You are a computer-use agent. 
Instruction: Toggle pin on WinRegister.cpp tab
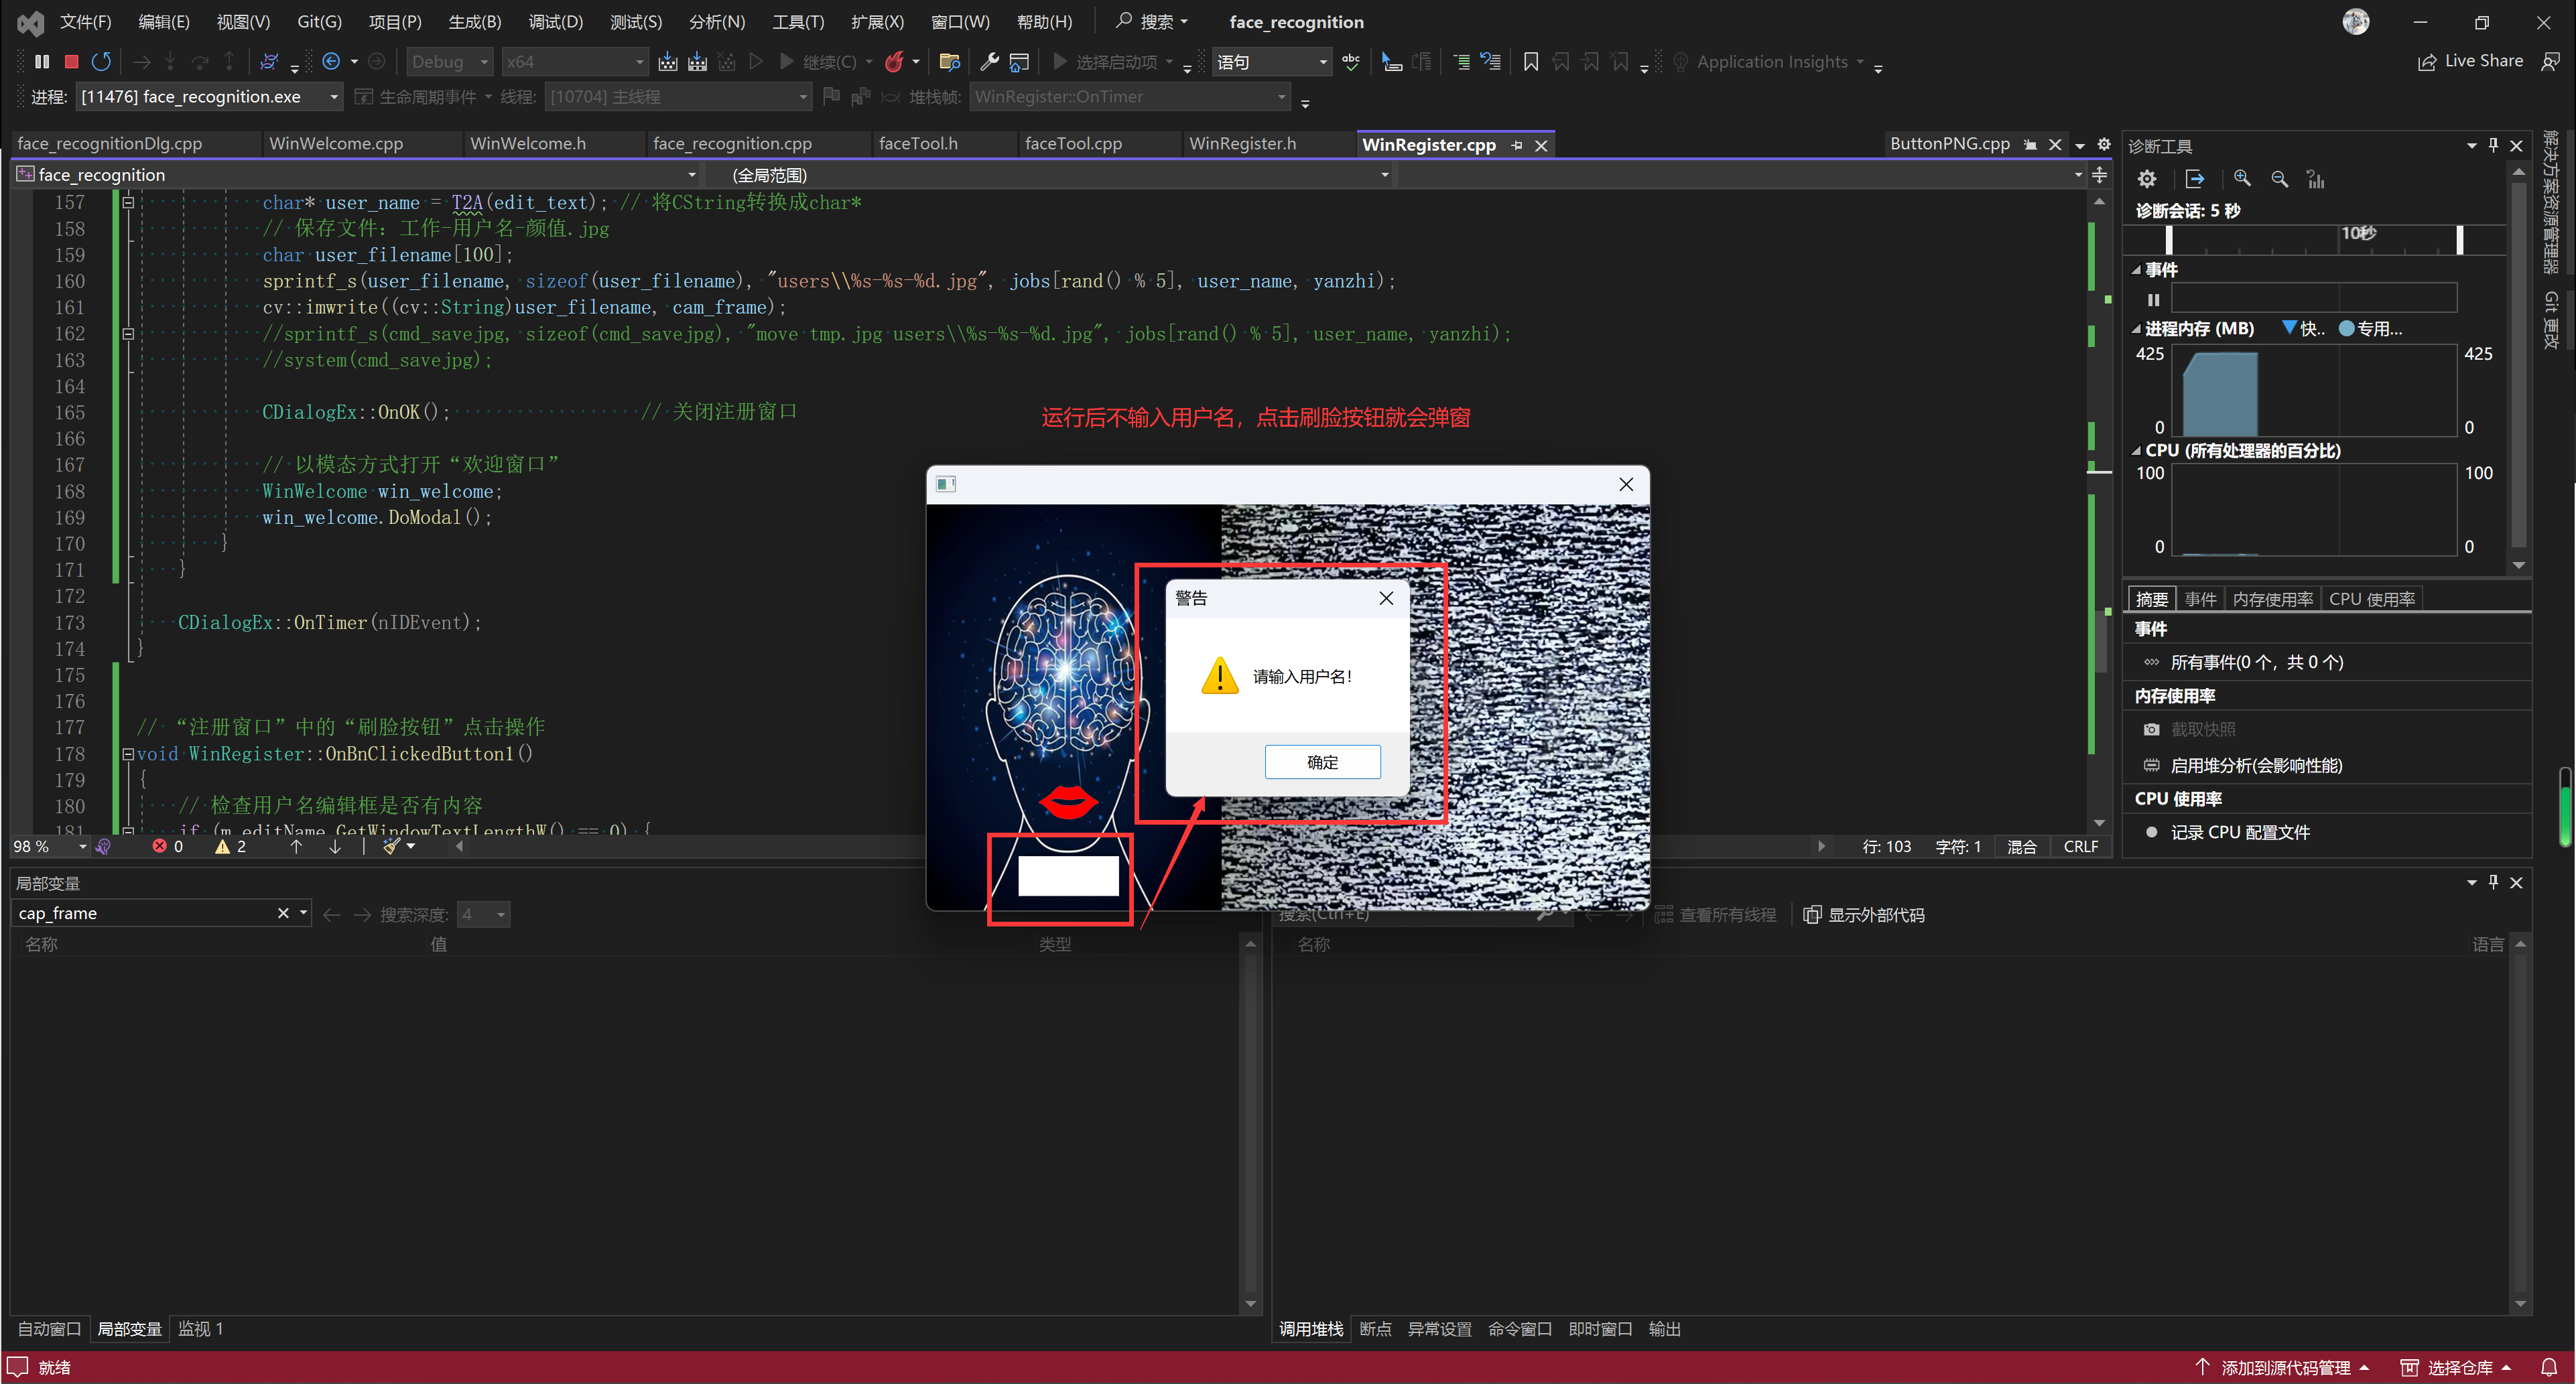(1517, 145)
